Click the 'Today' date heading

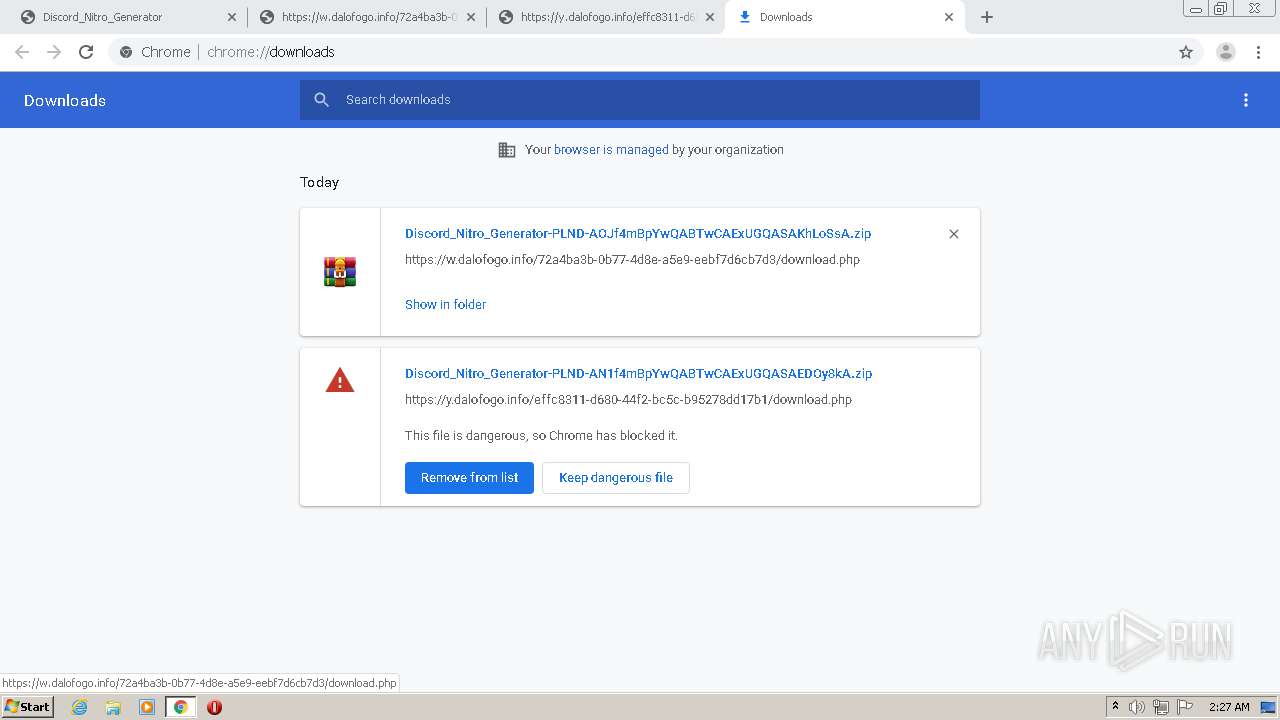coord(320,182)
